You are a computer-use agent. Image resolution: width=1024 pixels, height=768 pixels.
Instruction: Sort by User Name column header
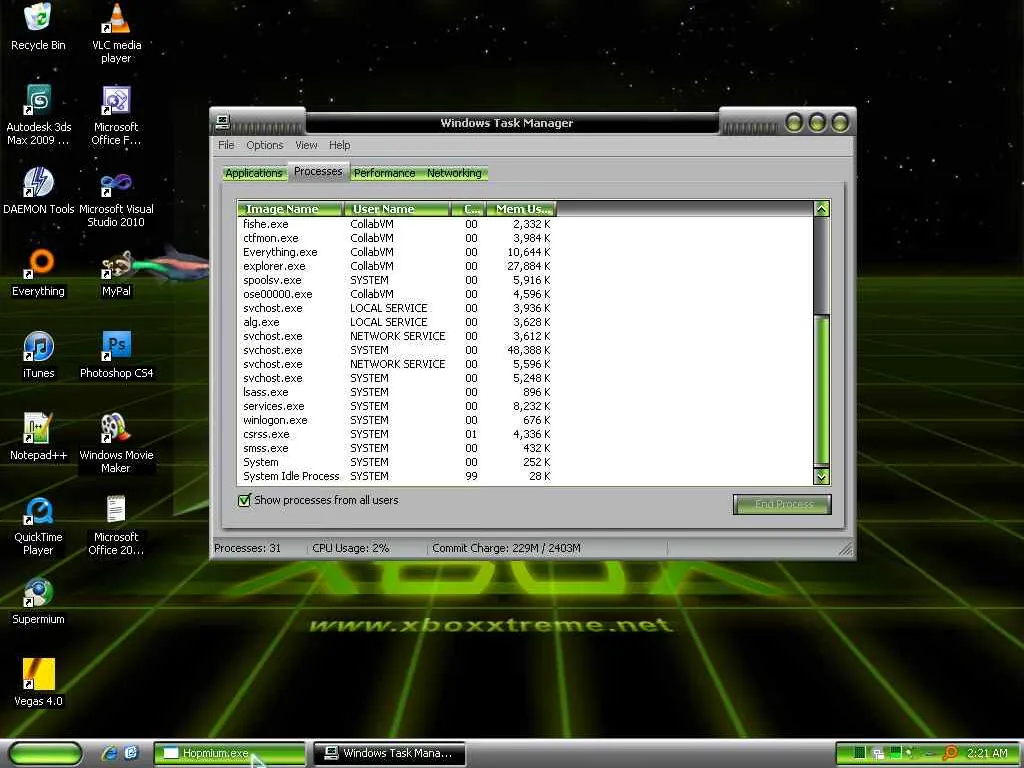click(397, 209)
